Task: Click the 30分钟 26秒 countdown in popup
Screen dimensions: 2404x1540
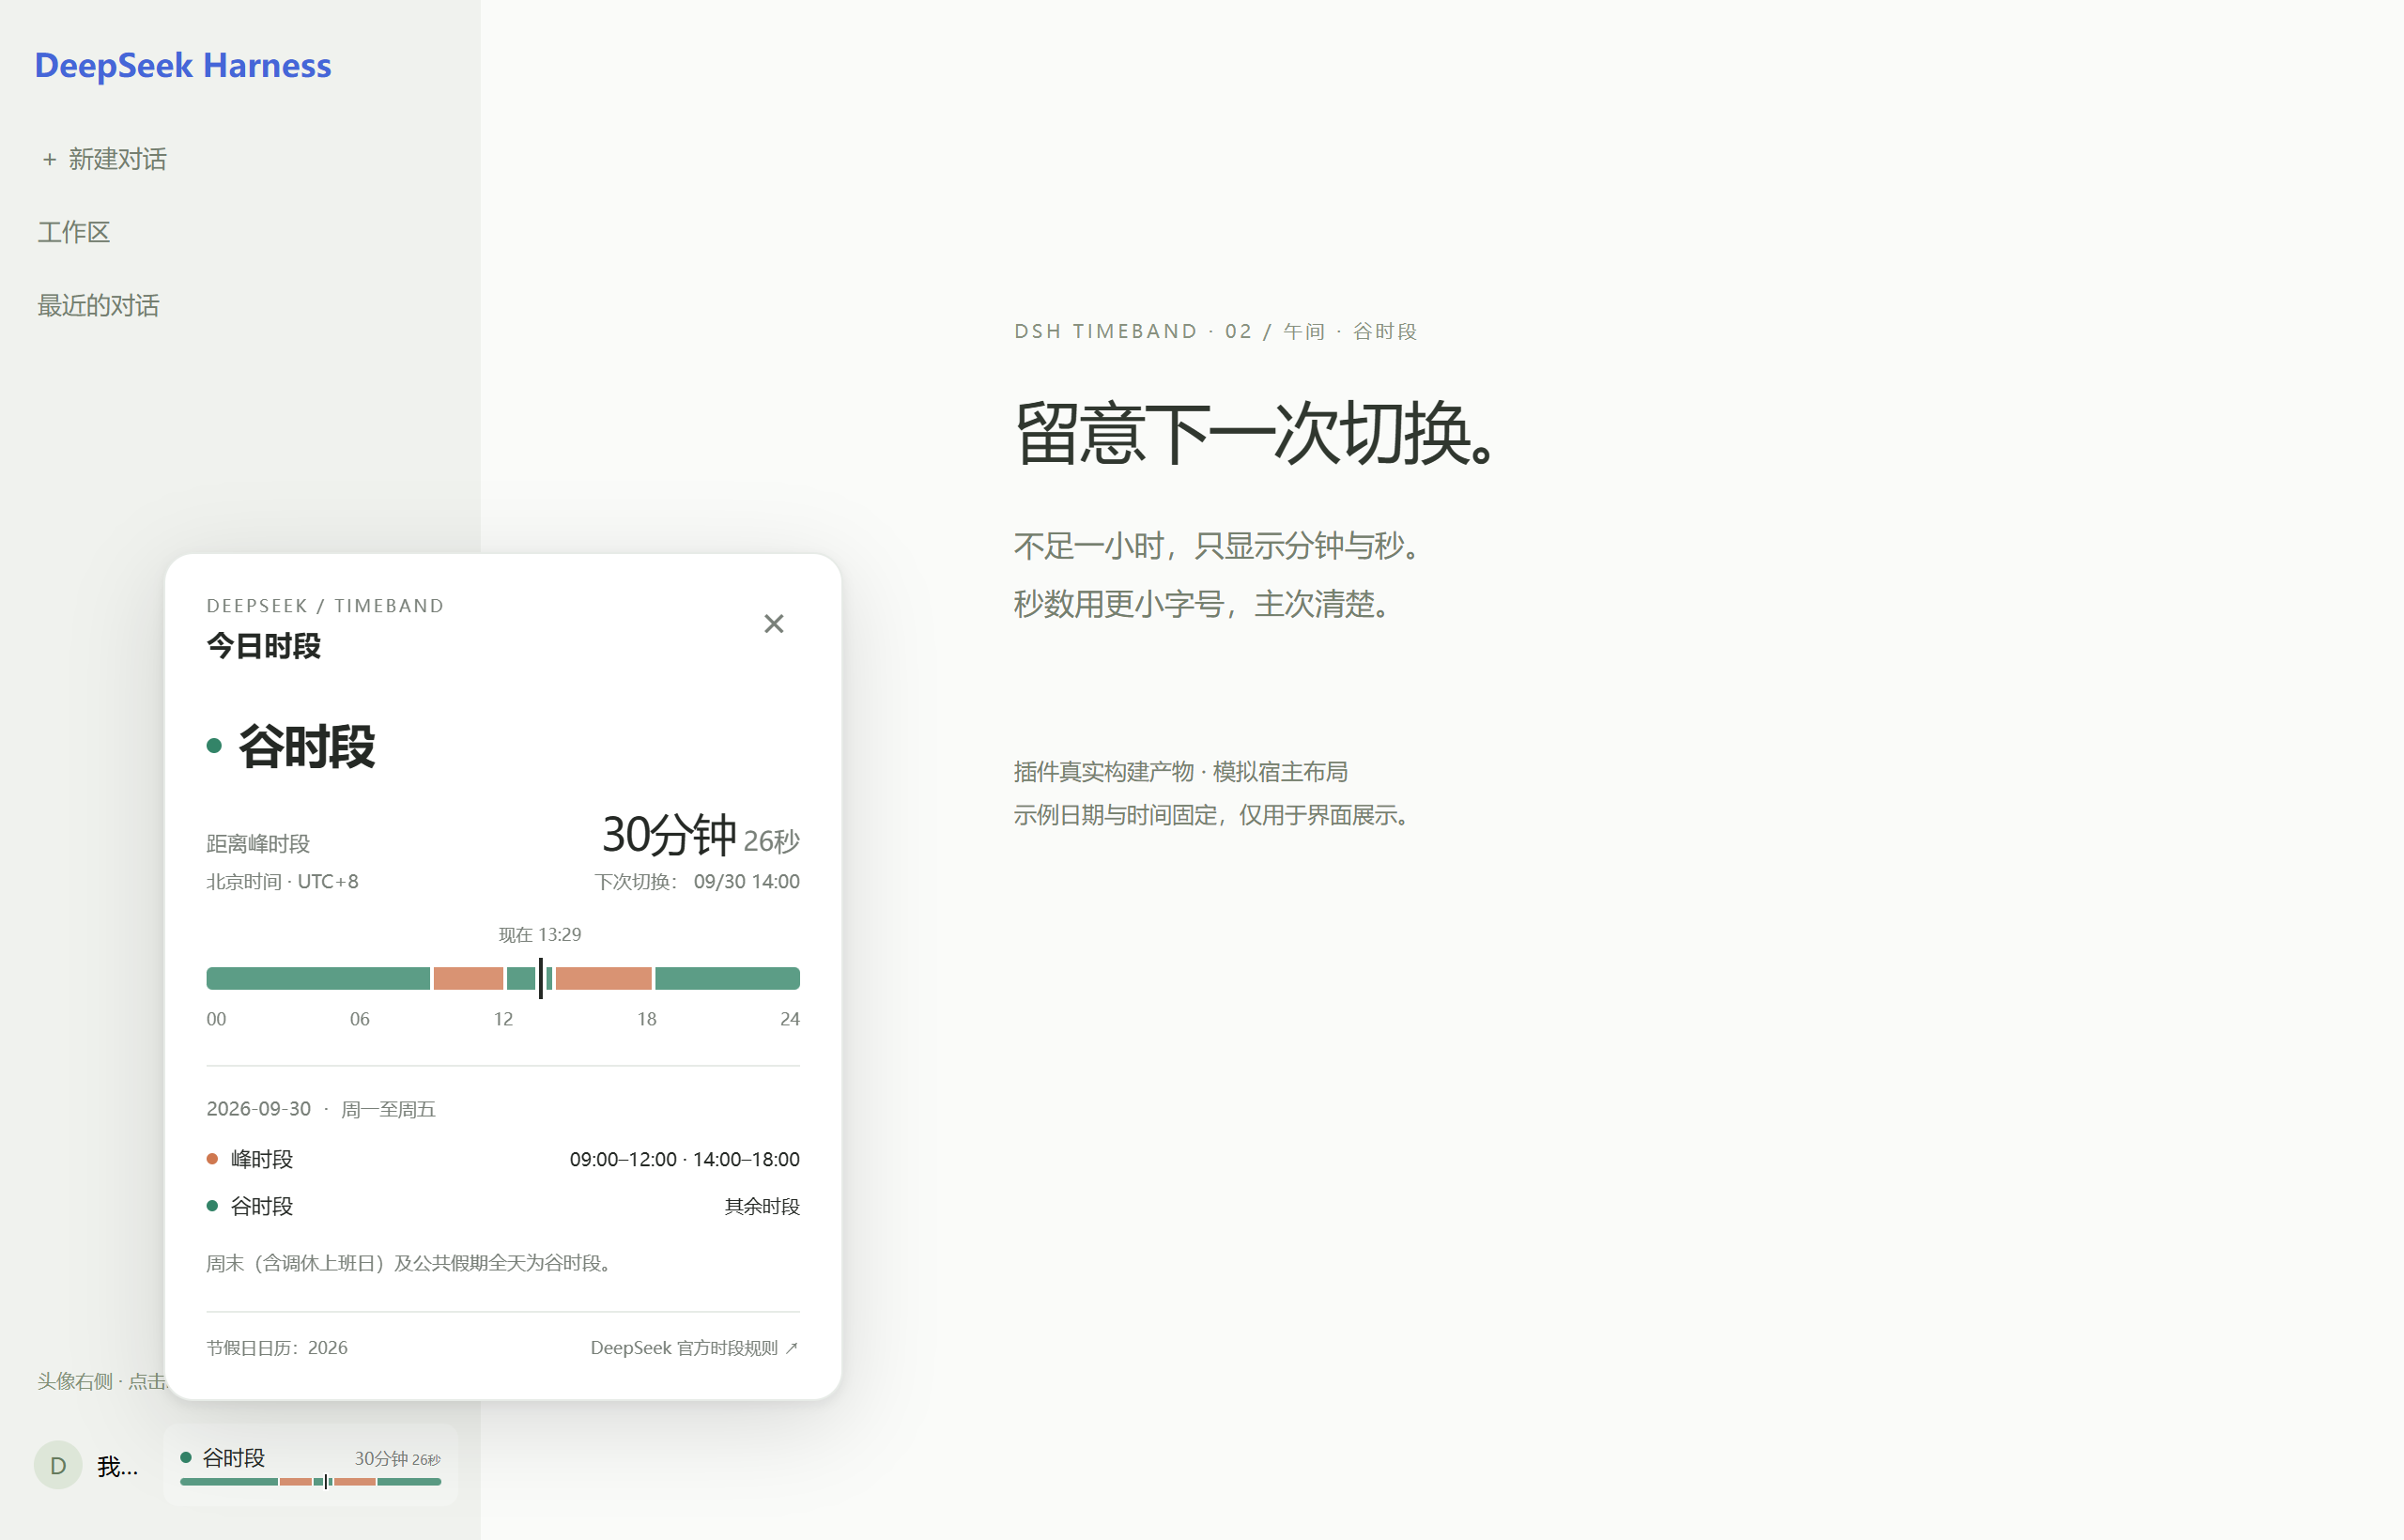Action: pos(700,835)
